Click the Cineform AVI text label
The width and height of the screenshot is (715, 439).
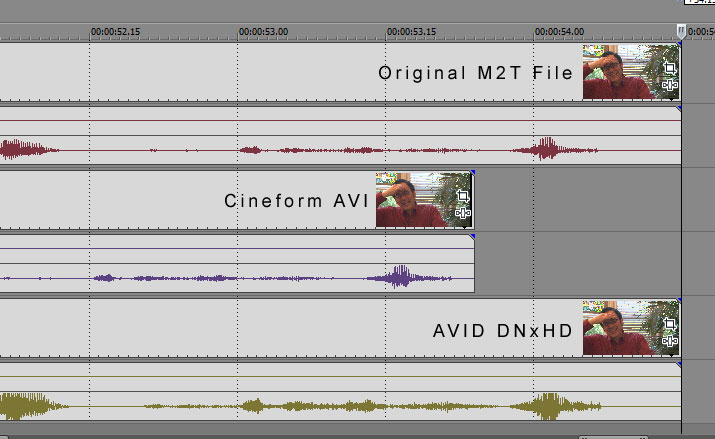click(296, 201)
